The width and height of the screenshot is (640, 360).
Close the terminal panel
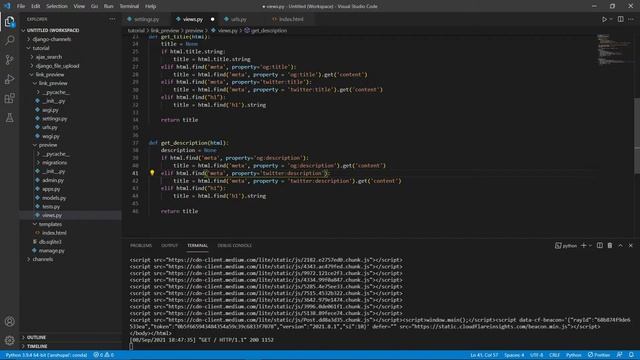[631, 245]
